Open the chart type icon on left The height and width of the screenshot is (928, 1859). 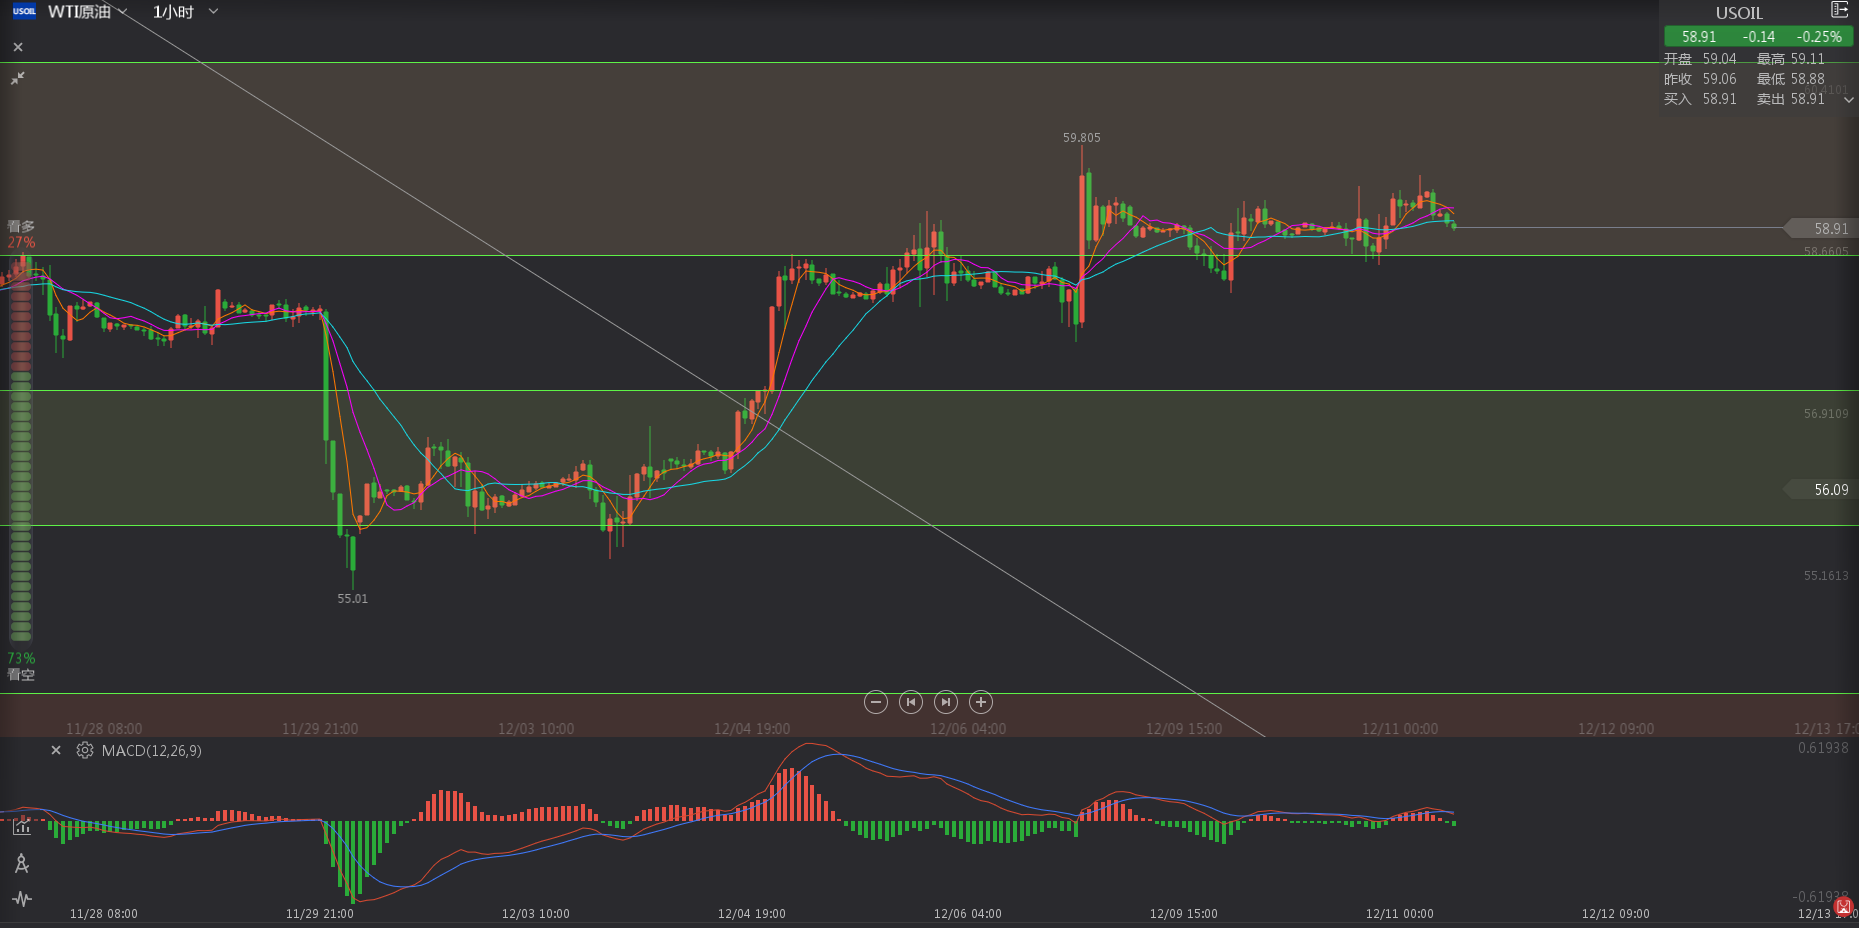point(22,826)
